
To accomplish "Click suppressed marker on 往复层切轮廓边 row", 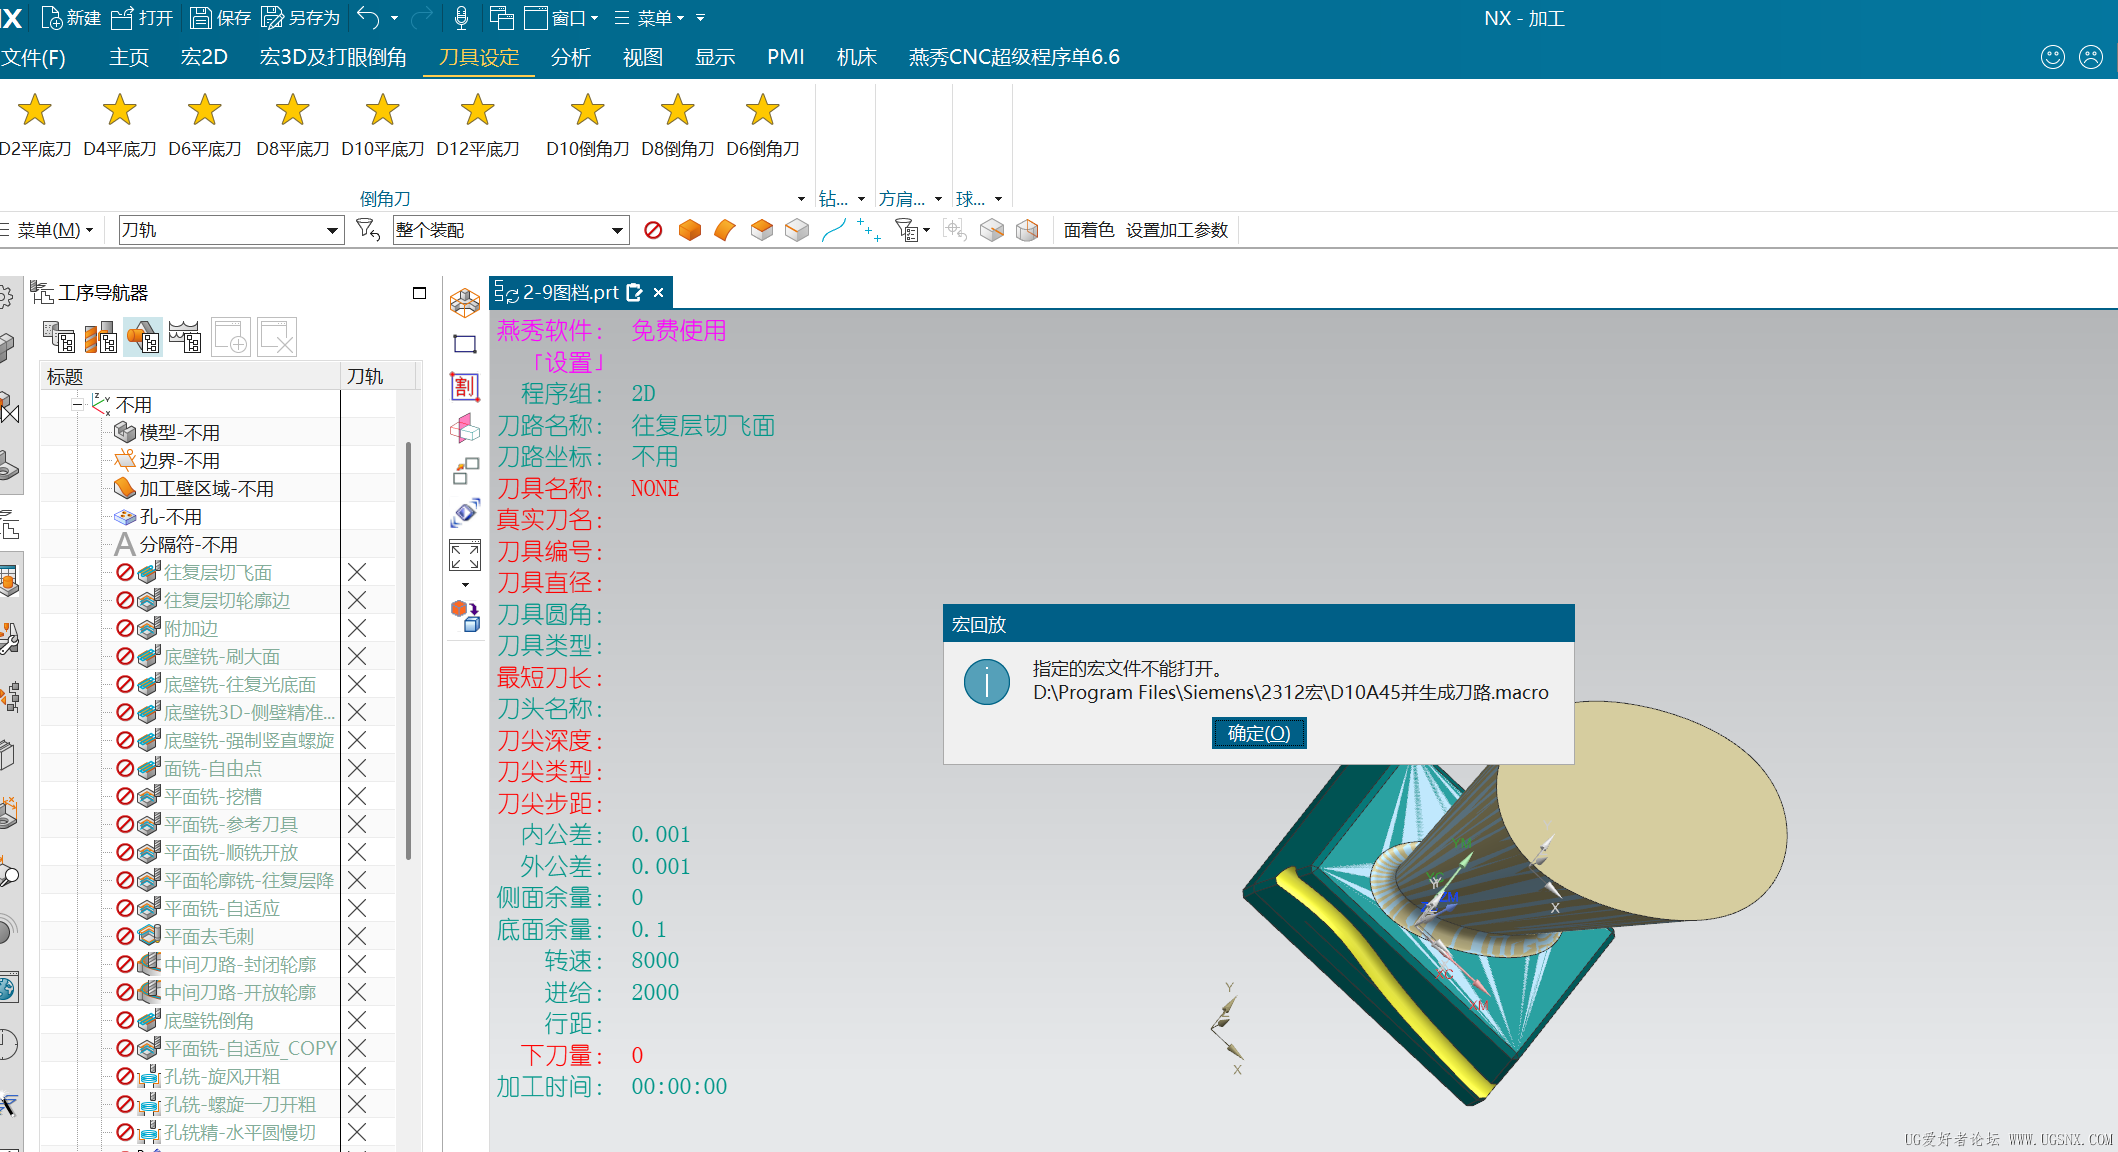I will click(x=125, y=600).
